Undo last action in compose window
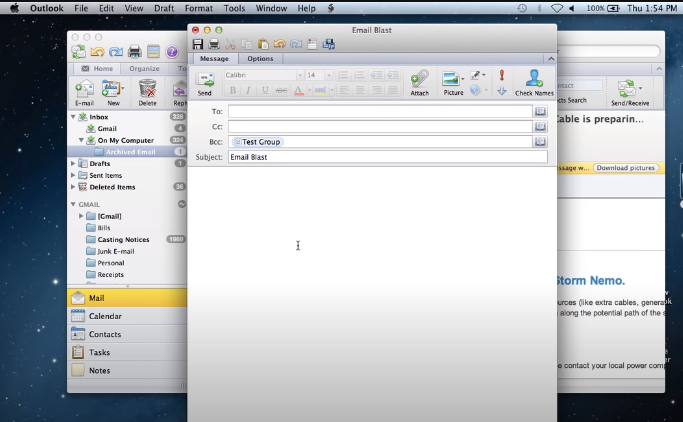 pos(280,44)
